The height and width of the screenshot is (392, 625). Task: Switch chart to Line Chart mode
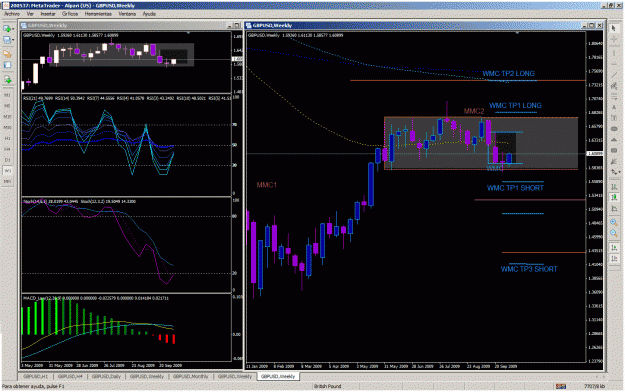click(x=614, y=209)
